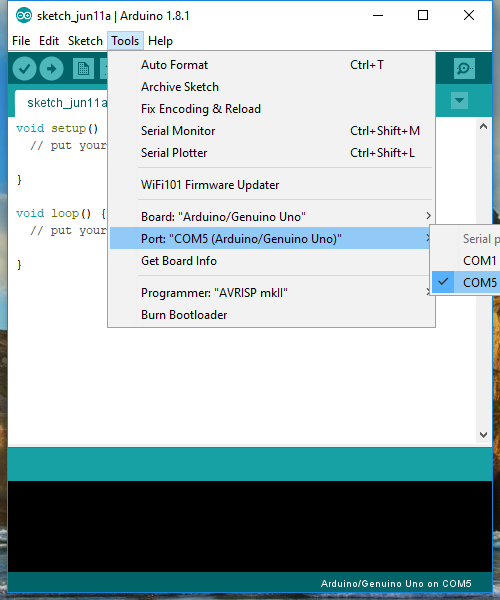Screen dimensions: 500x600
Task: Minimize the Arduino window
Action: [378, 16]
